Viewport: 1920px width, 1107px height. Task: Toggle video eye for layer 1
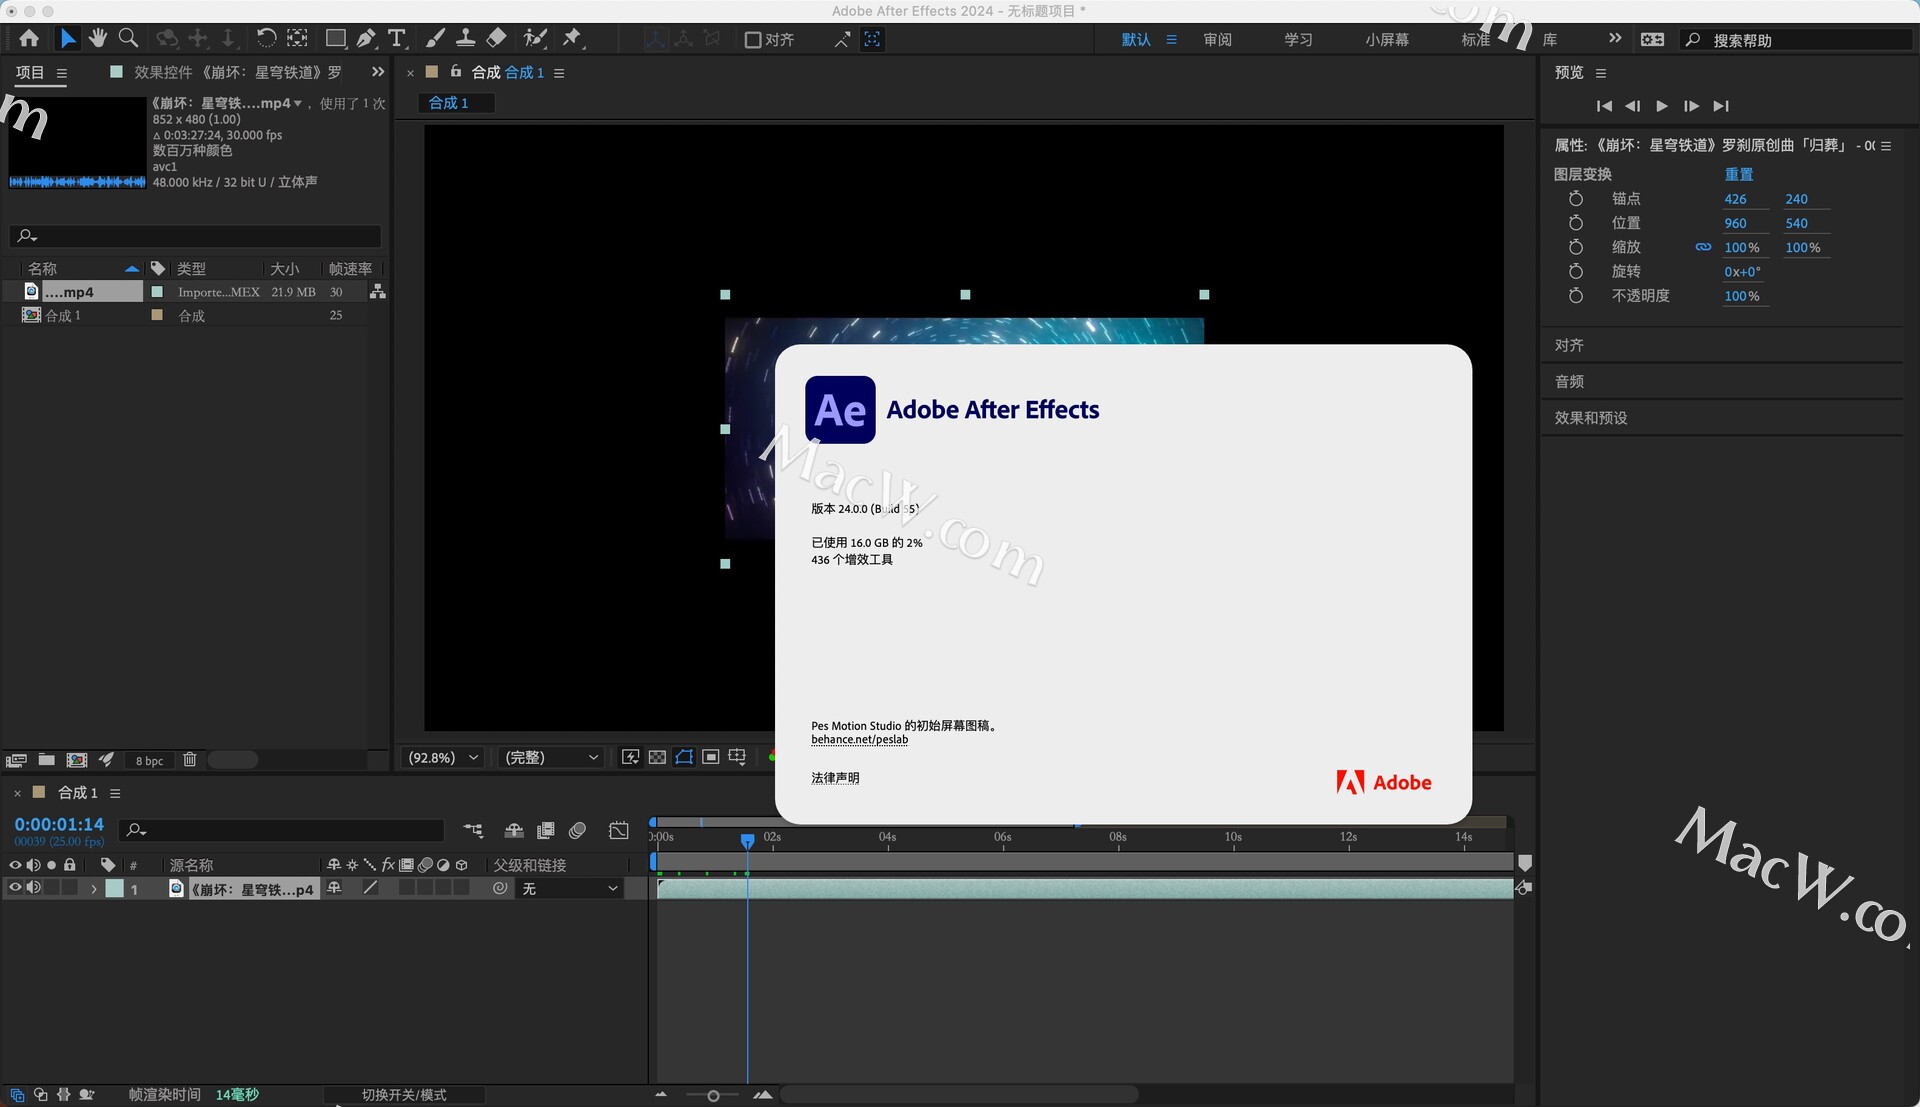(15, 888)
